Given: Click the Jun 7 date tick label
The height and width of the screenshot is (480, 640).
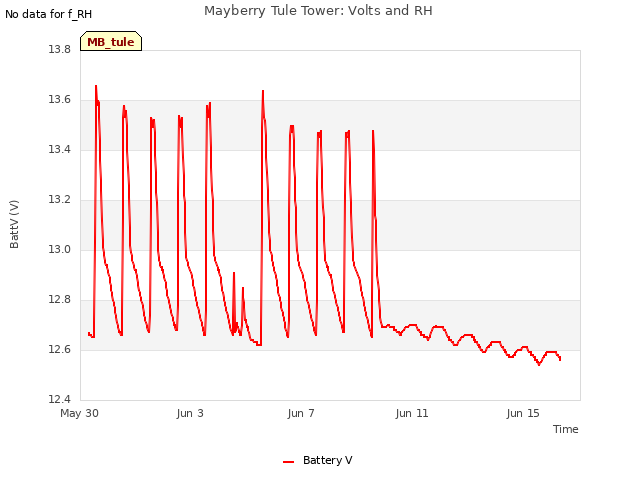Looking at the screenshot, I should pos(301,413).
